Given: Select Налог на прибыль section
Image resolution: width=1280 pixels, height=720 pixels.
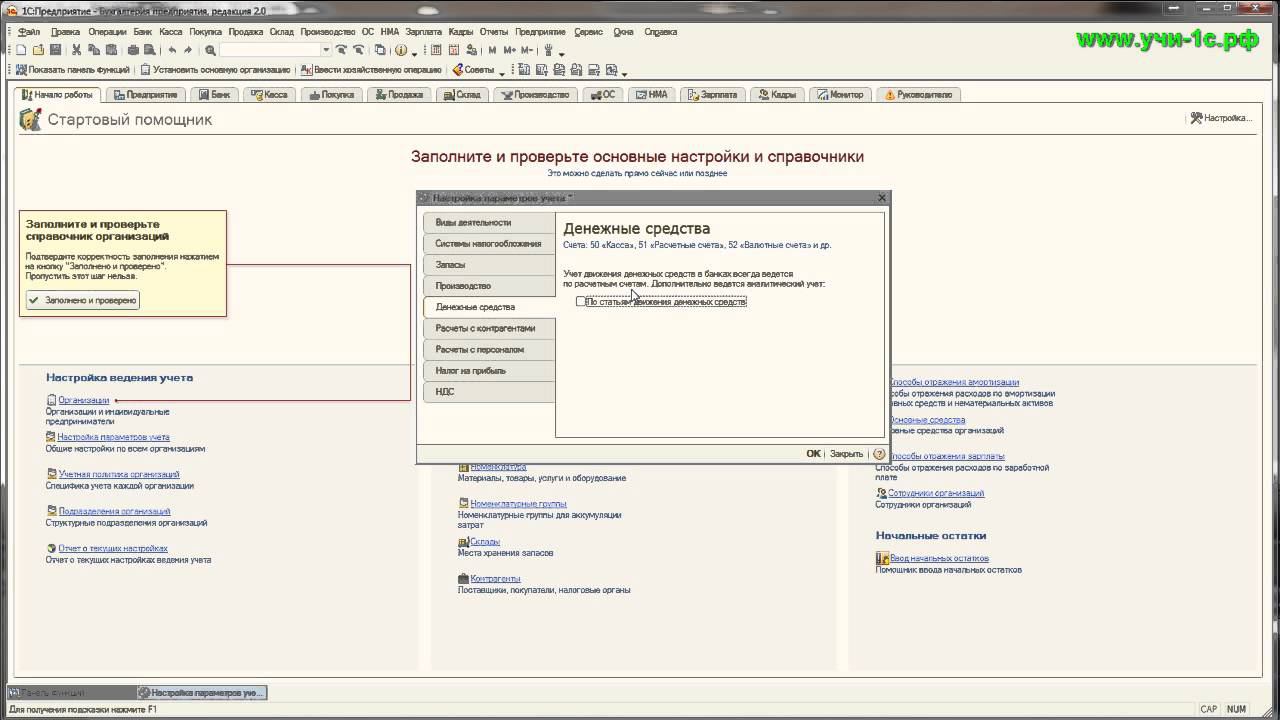Looking at the screenshot, I should point(489,370).
